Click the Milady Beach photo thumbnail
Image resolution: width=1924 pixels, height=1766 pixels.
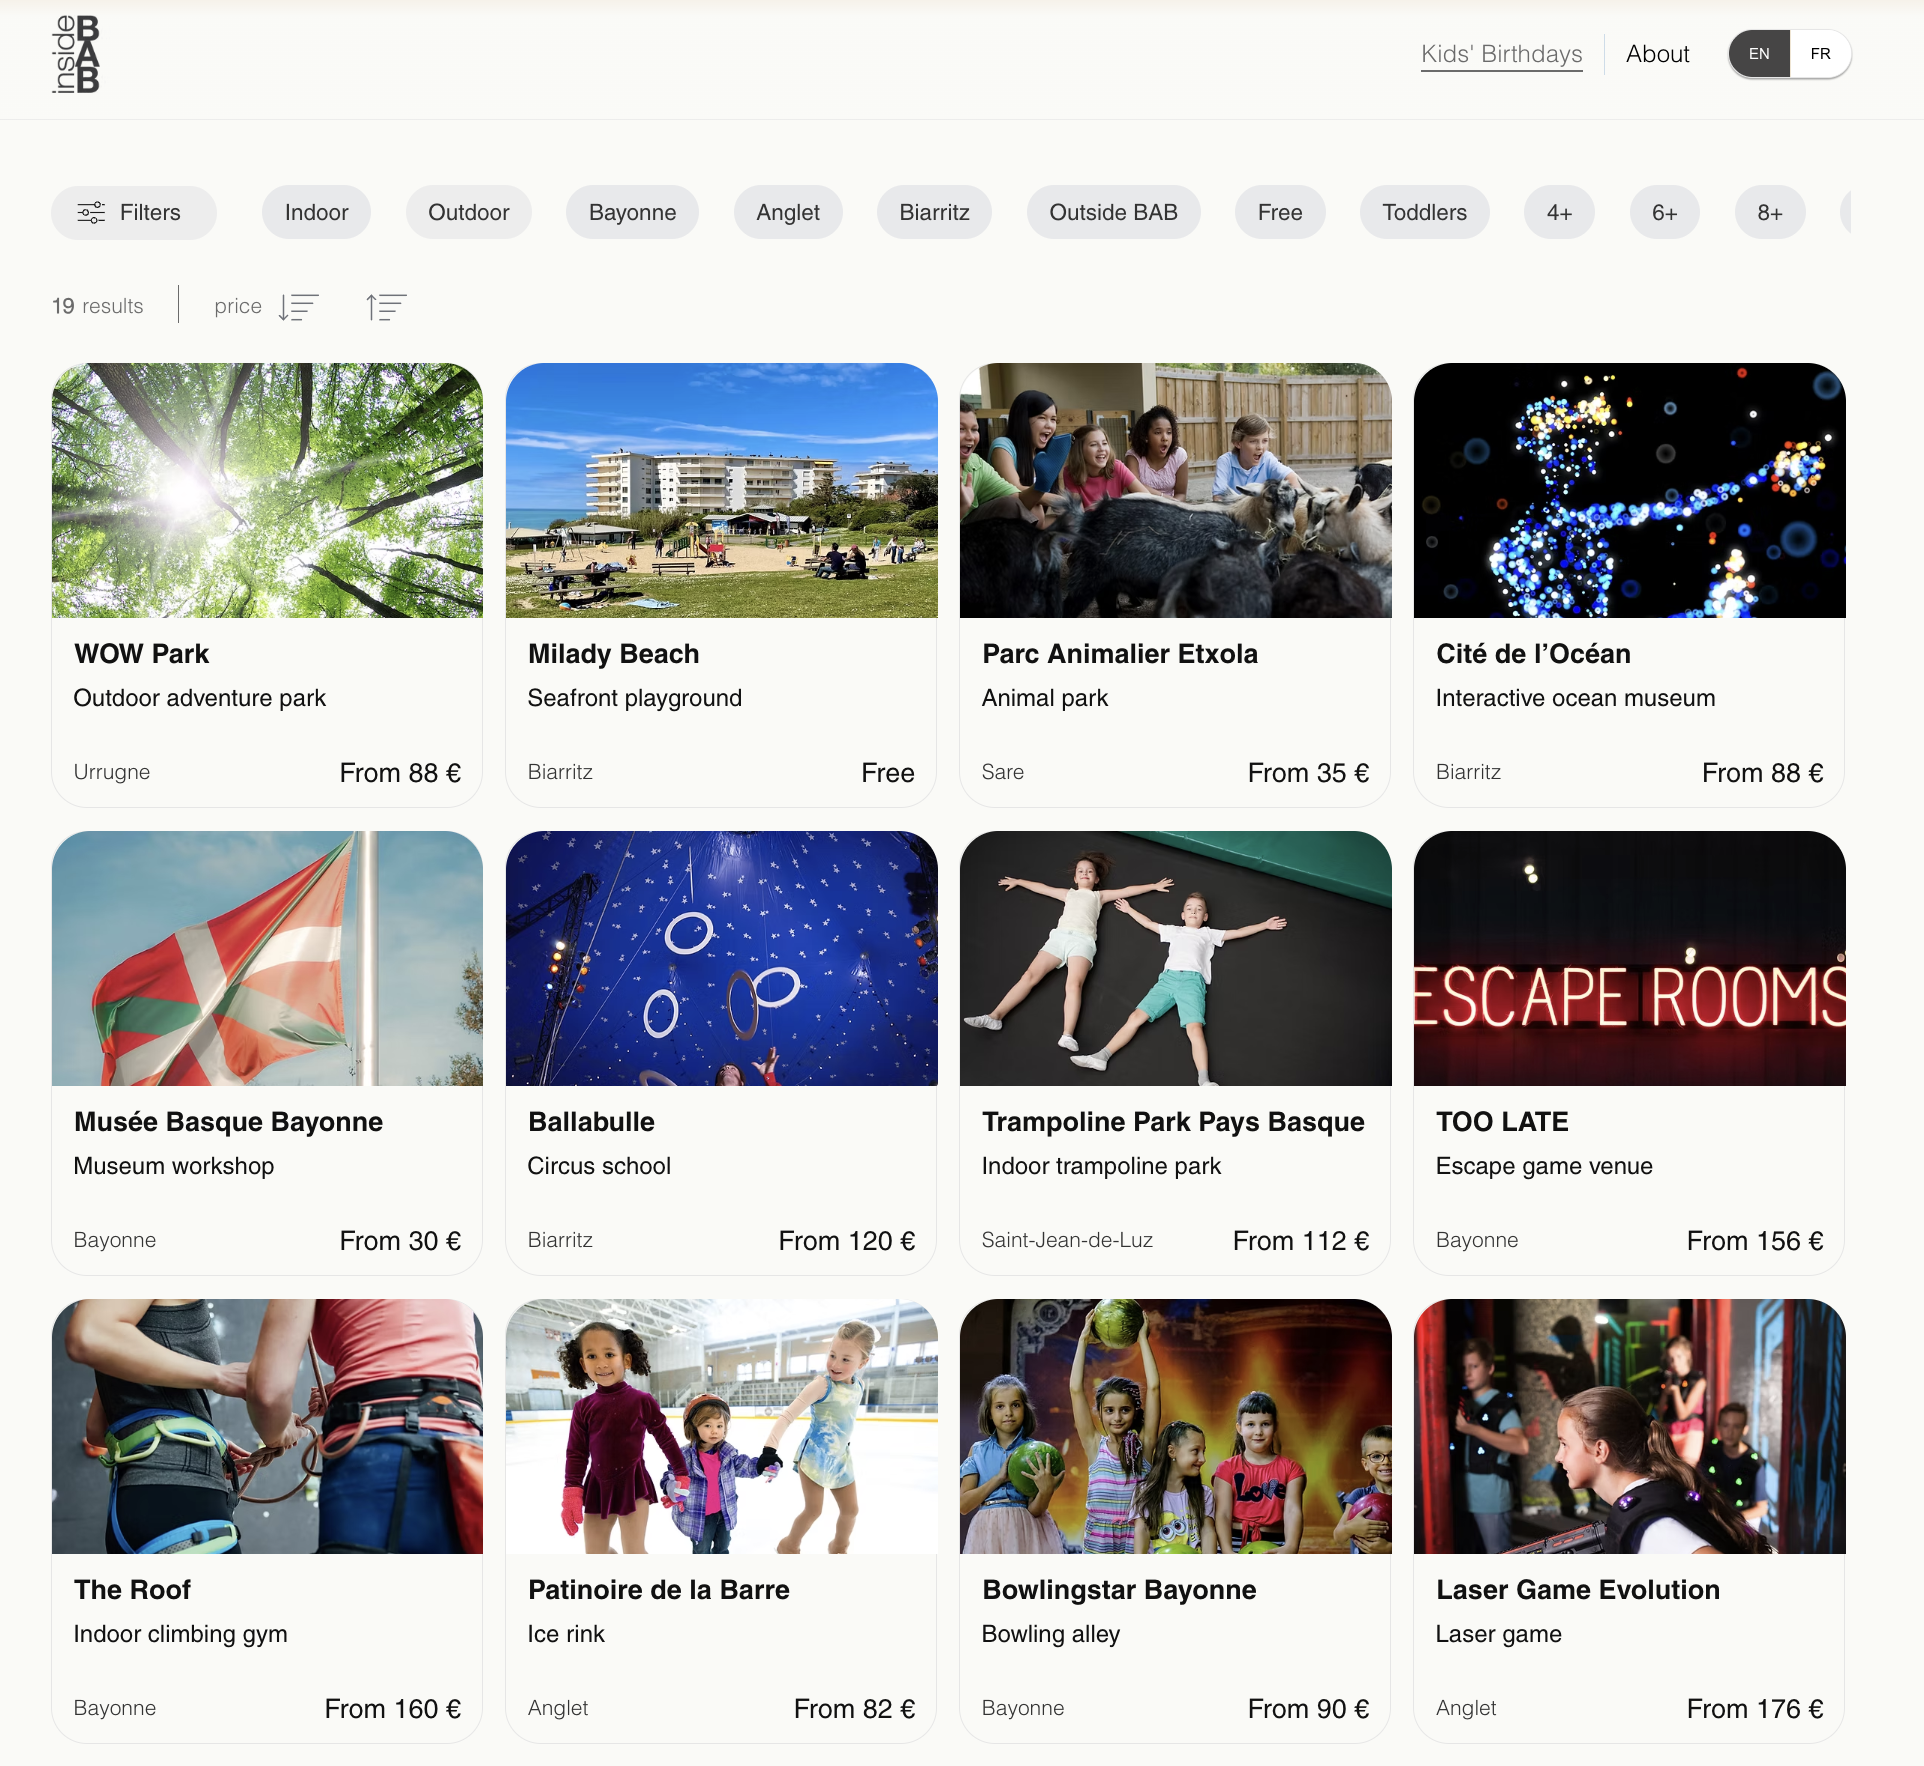coord(721,491)
